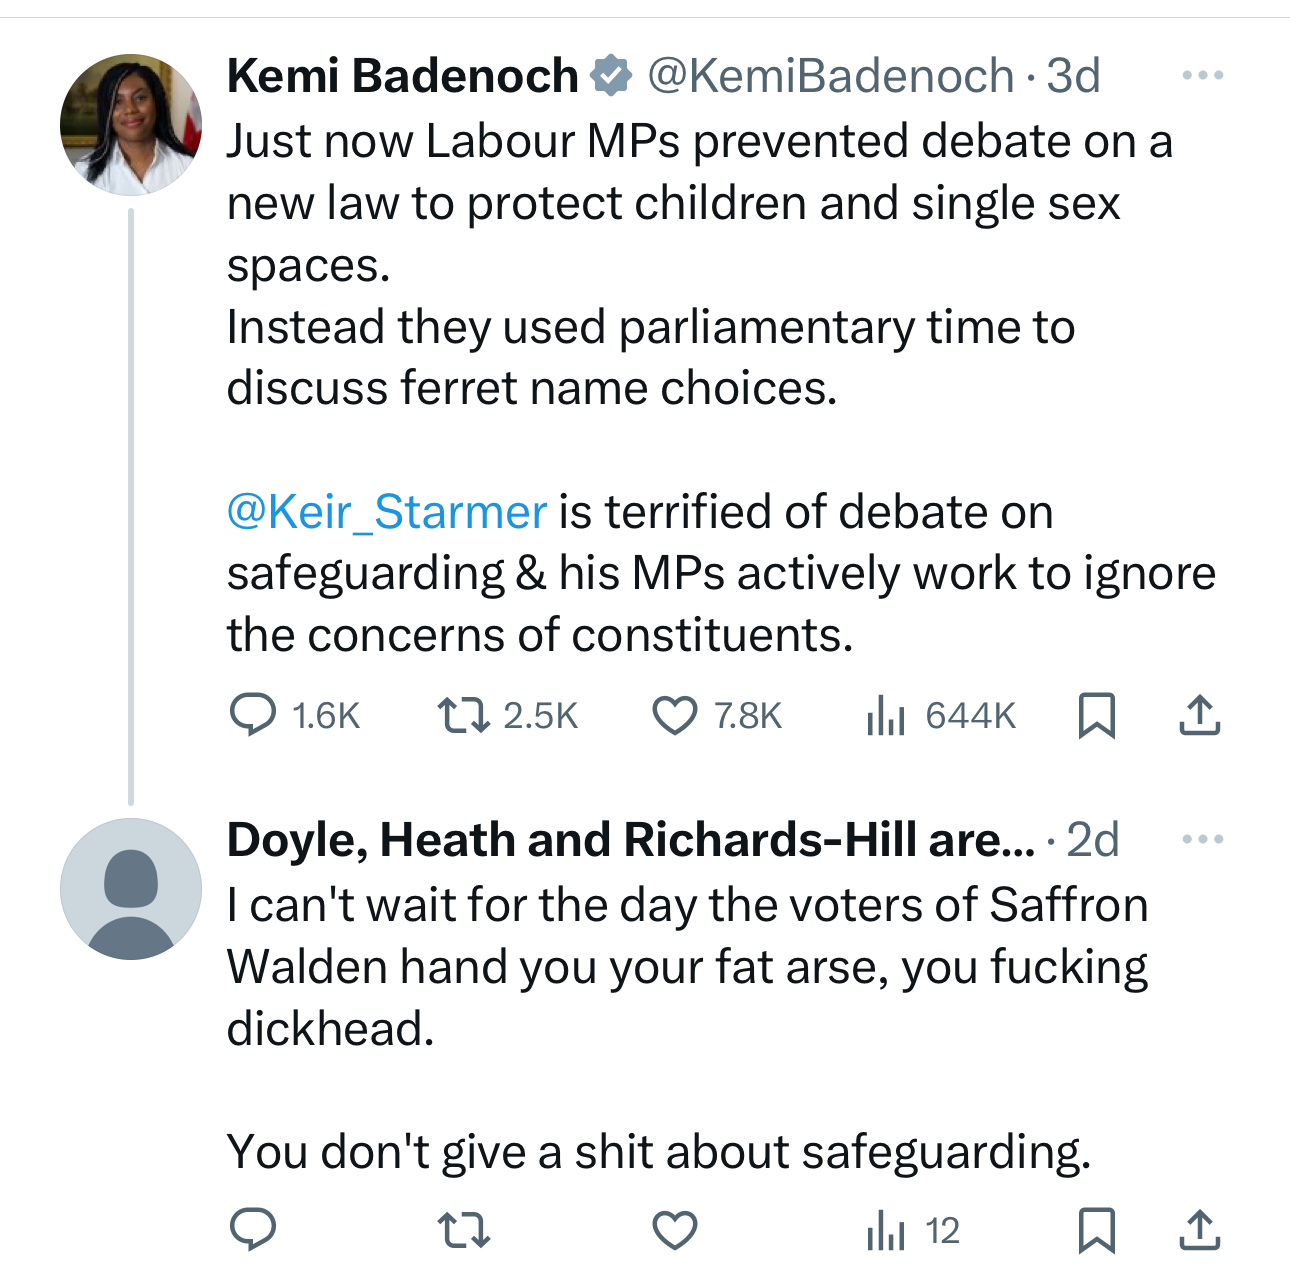
Task: Open the @KemiBadenoch handle profile
Action: coord(830,76)
